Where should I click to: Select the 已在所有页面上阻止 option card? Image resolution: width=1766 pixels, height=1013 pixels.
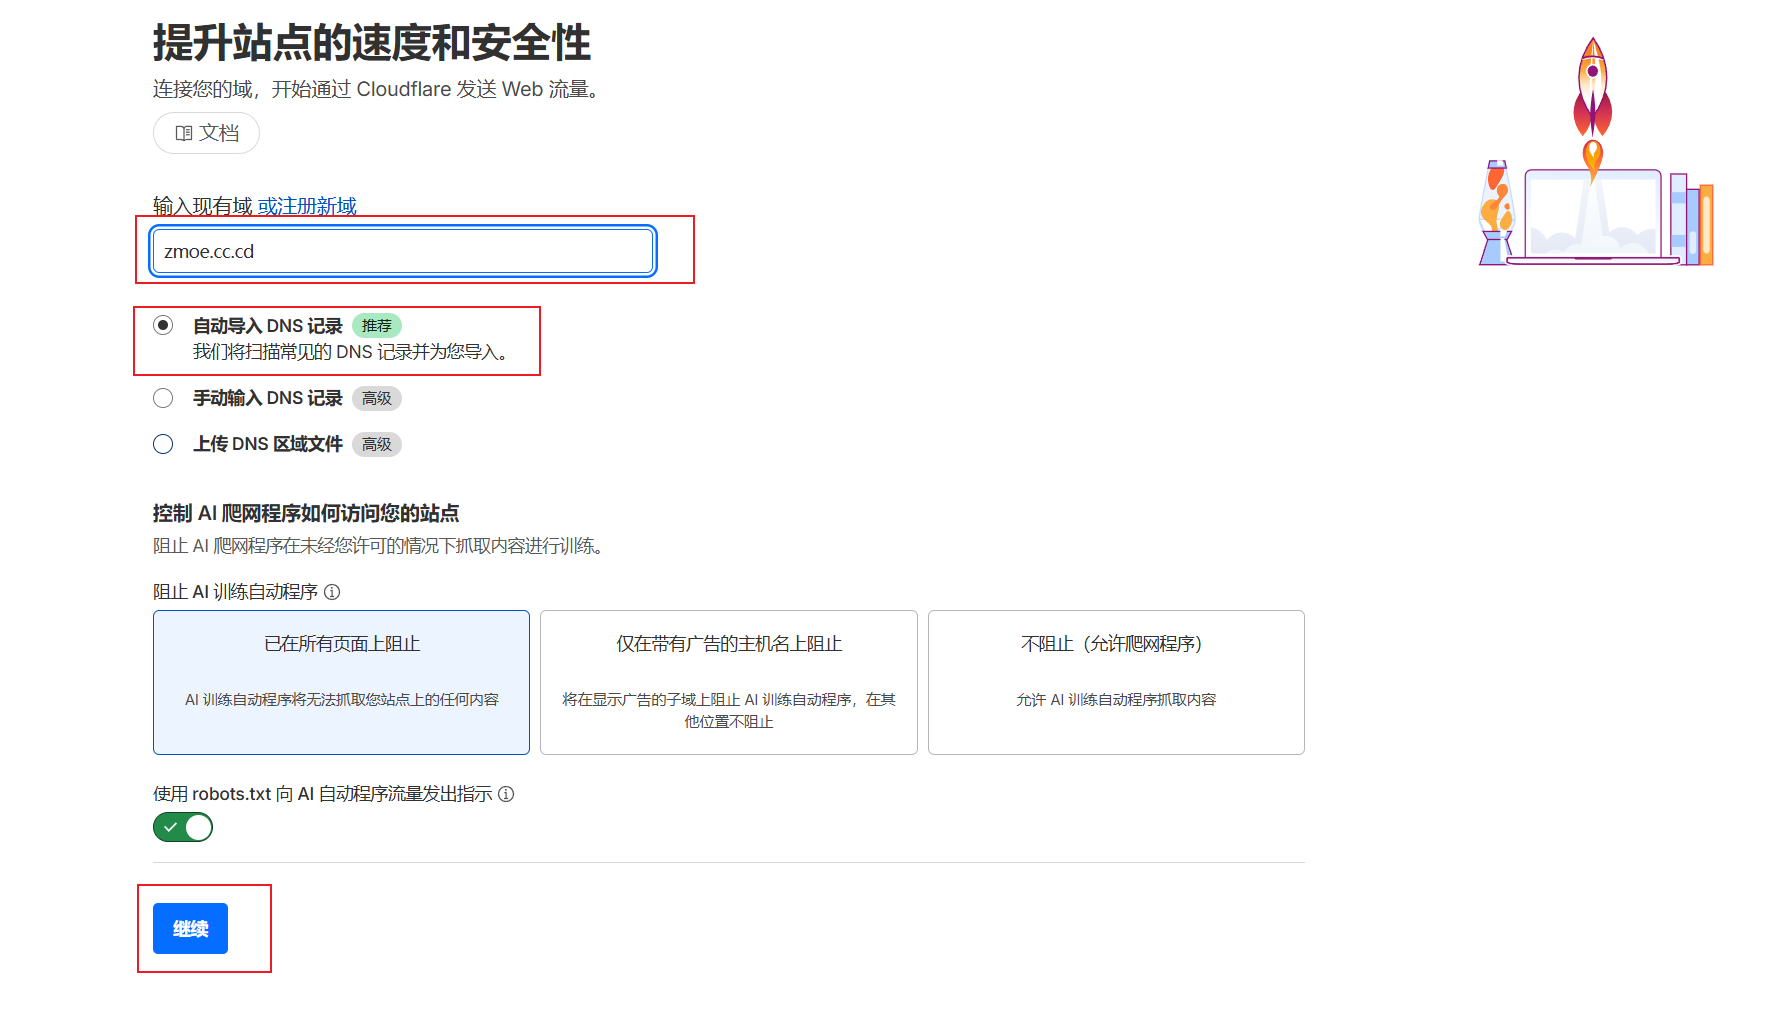tap(341, 682)
